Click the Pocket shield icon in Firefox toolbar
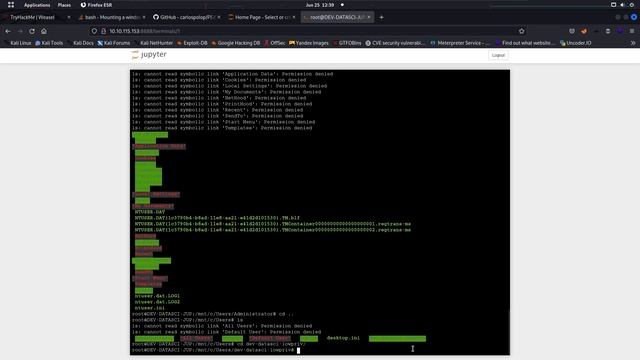 [x=572, y=31]
